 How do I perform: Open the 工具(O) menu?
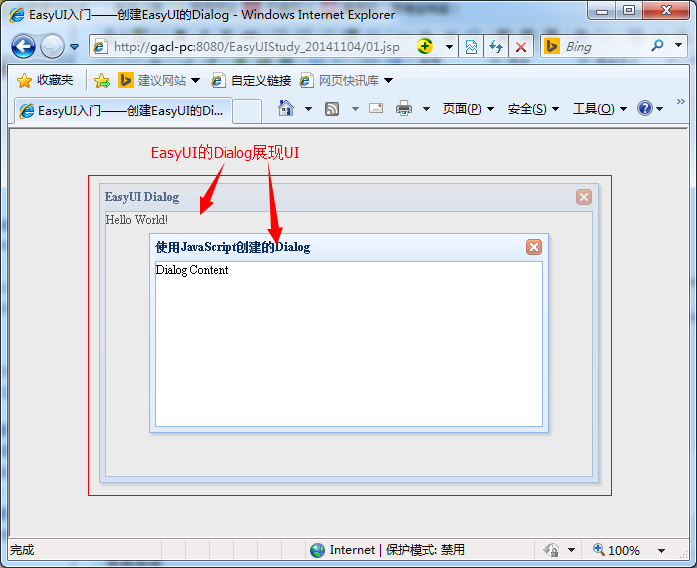click(600, 109)
